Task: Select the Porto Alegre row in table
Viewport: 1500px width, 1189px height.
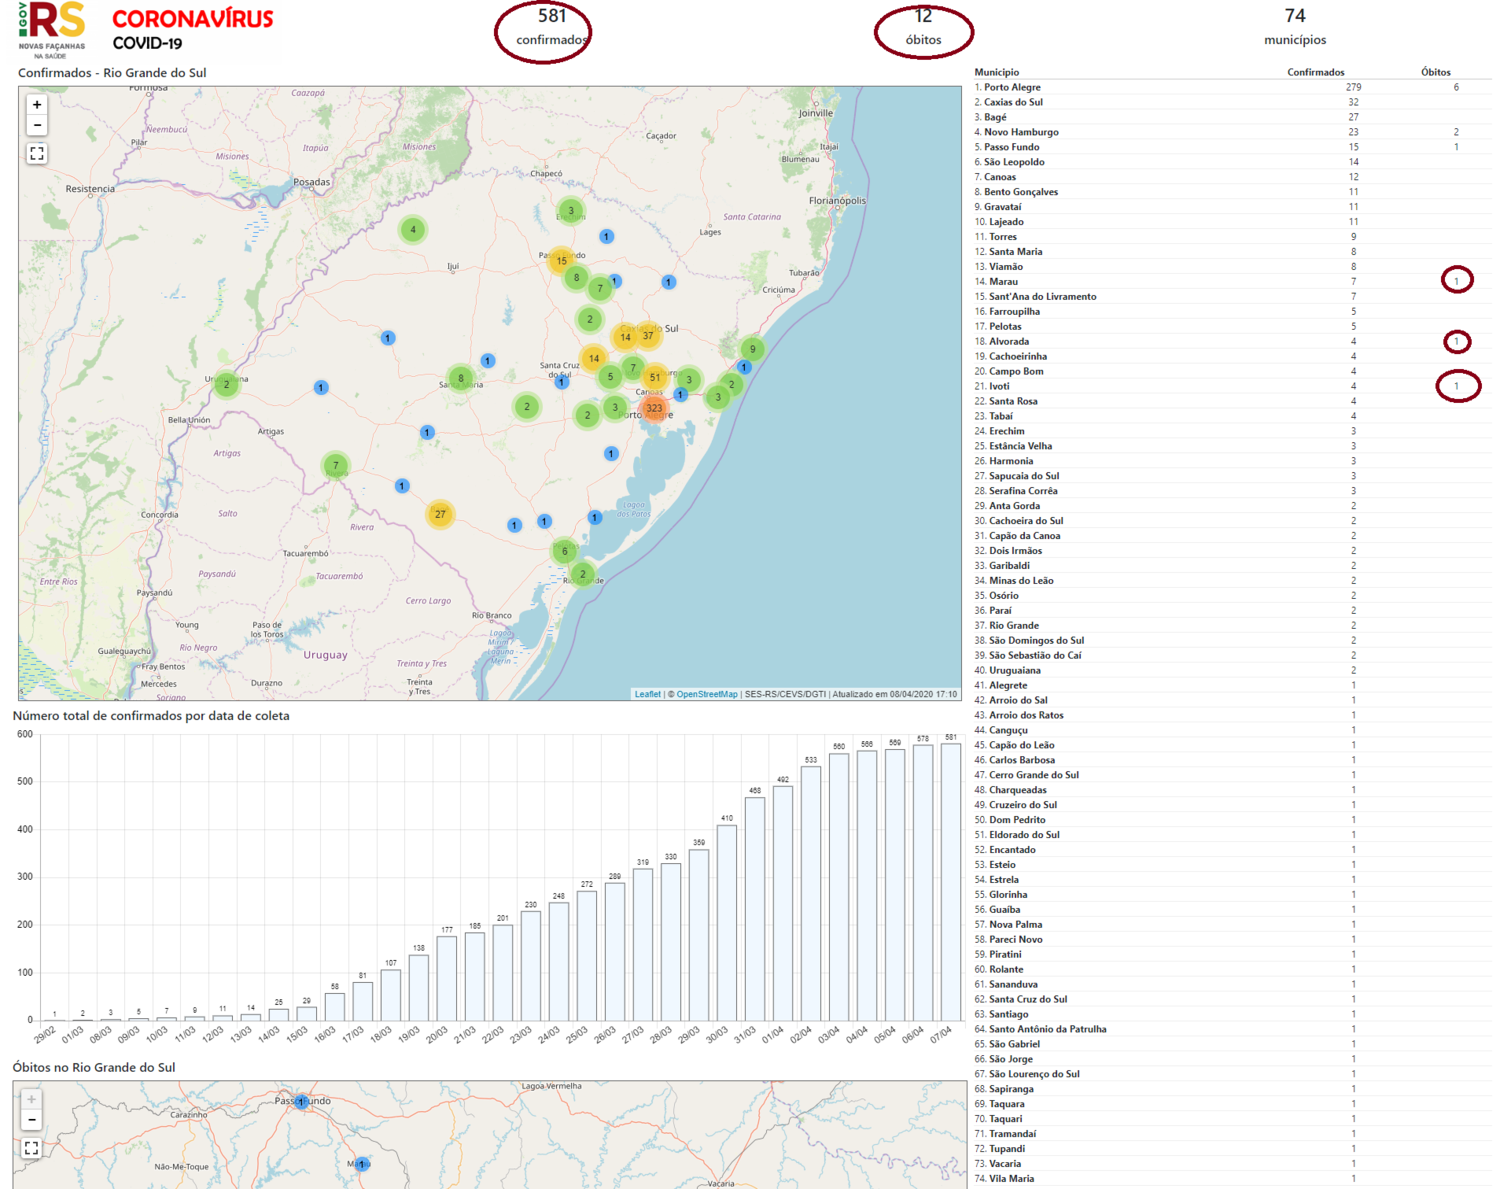Action: pos(1232,87)
